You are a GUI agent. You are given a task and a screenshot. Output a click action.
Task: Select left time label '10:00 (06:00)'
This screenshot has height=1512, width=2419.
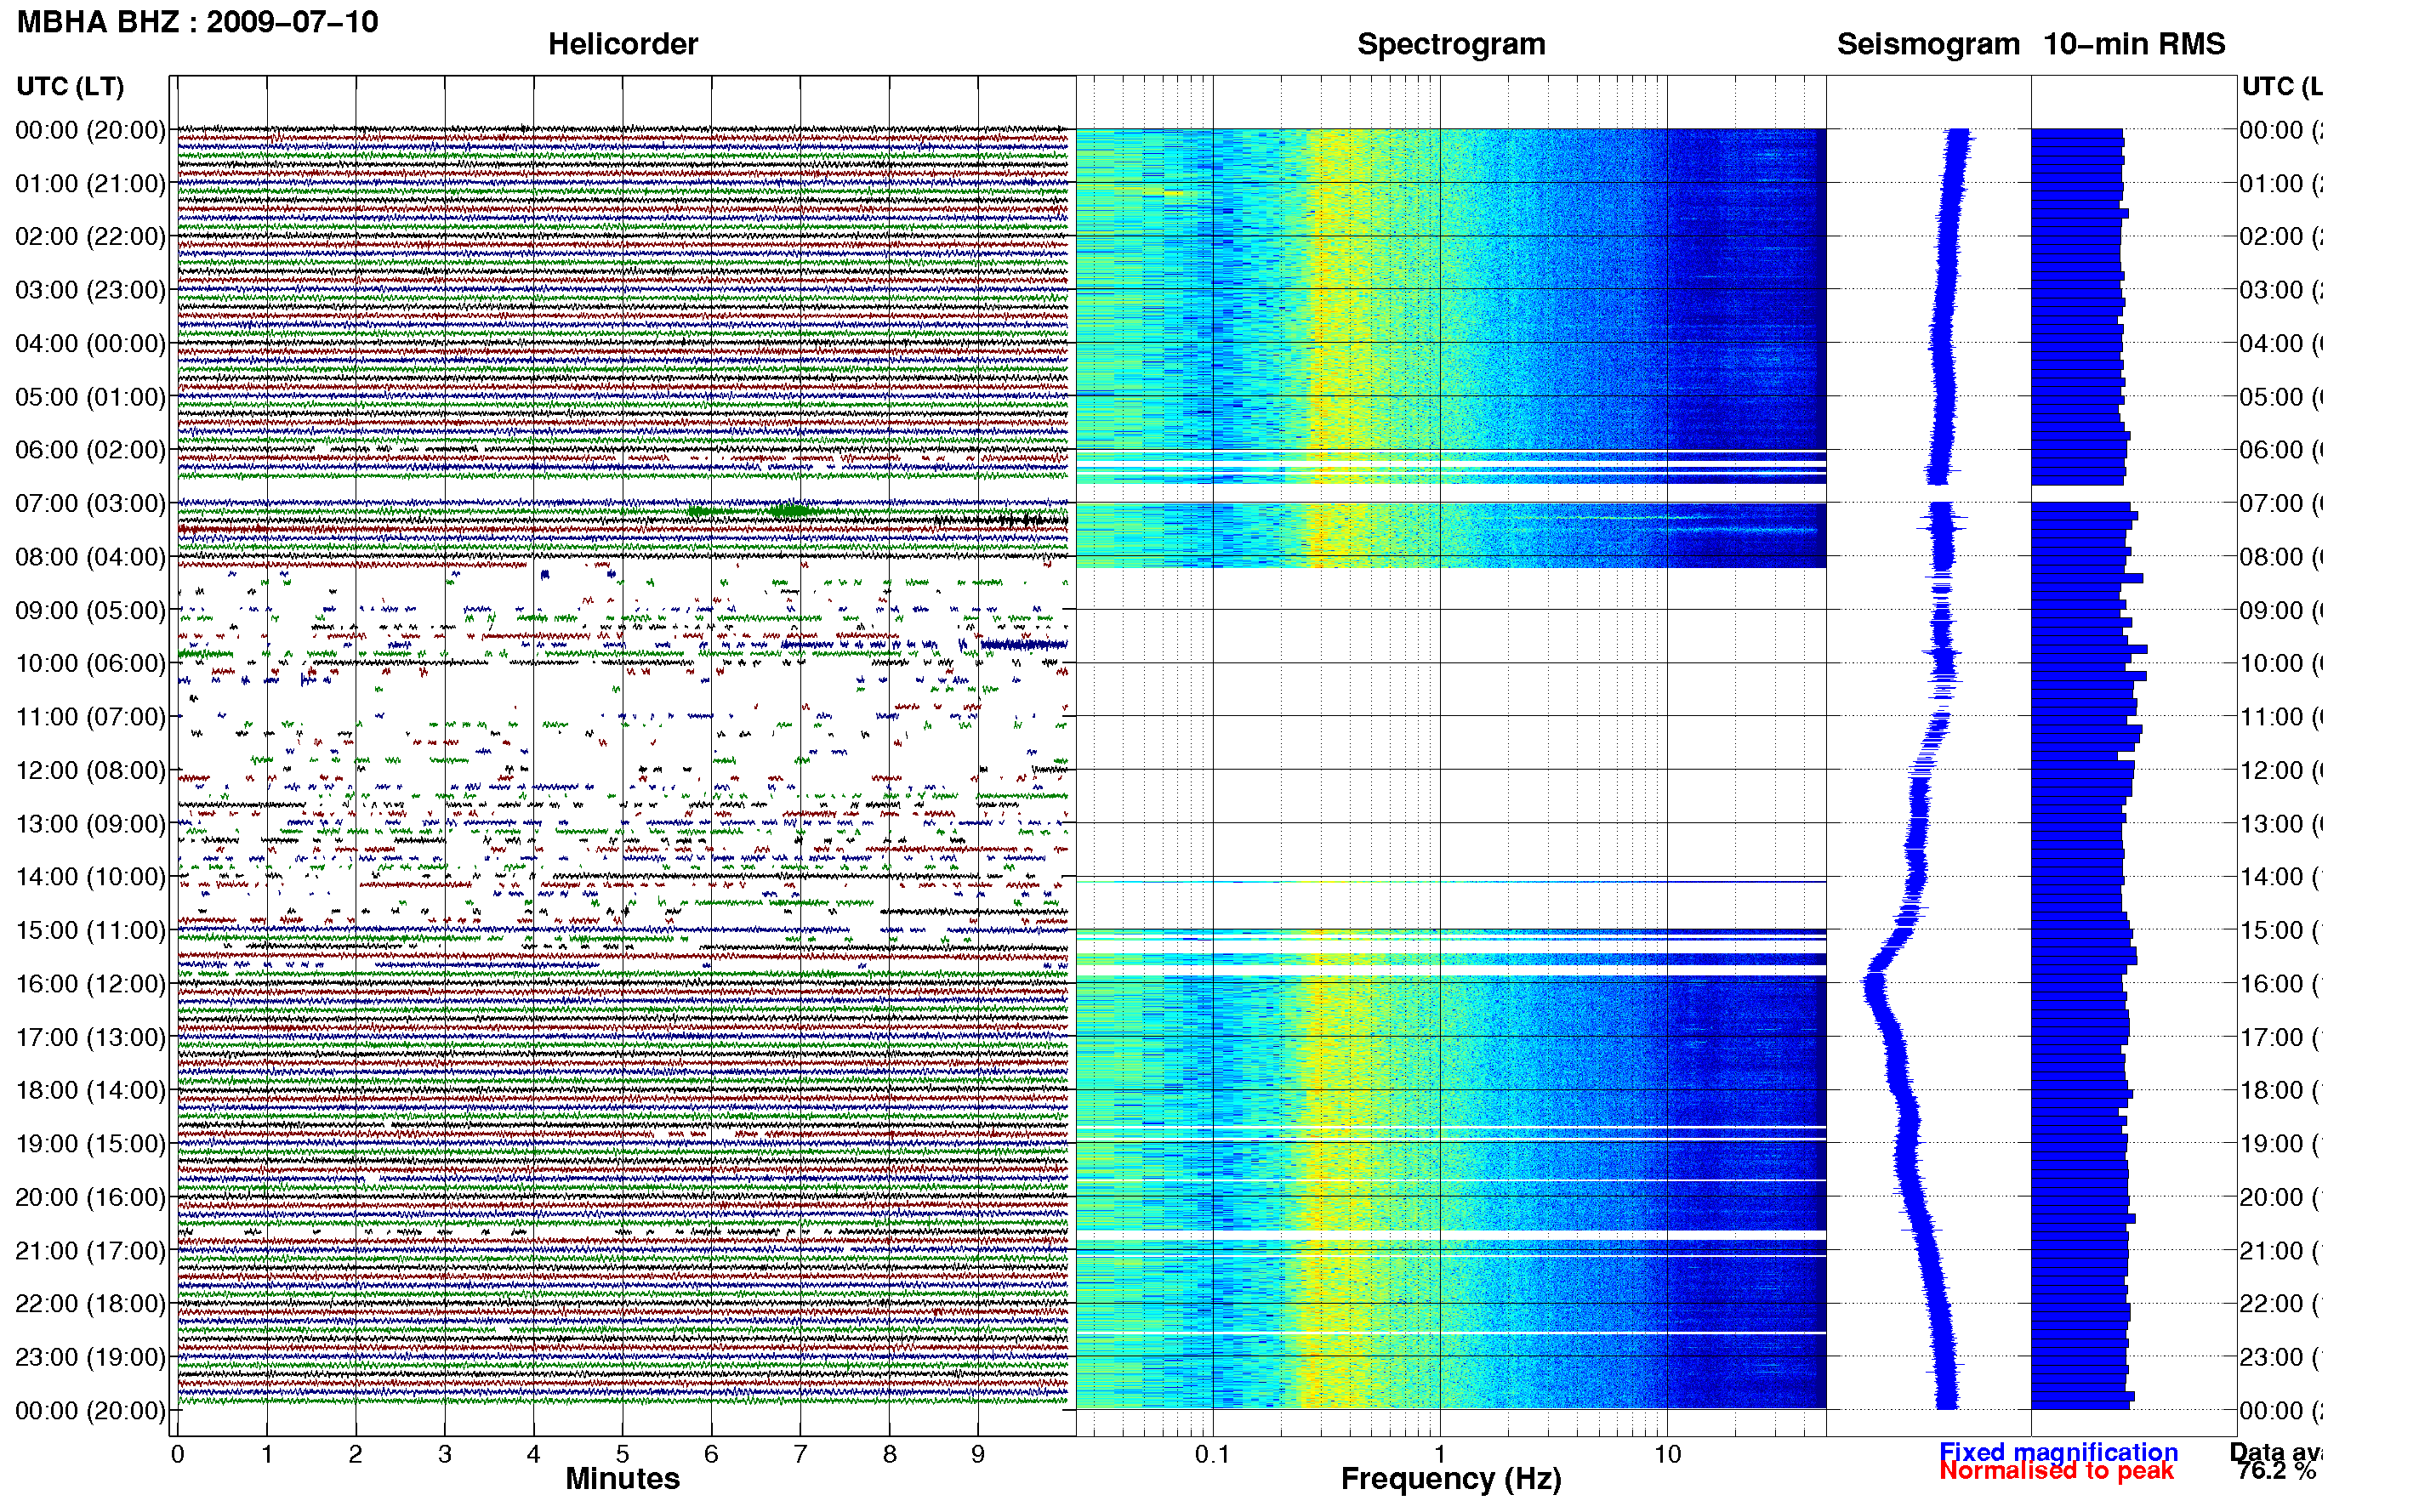[90, 664]
